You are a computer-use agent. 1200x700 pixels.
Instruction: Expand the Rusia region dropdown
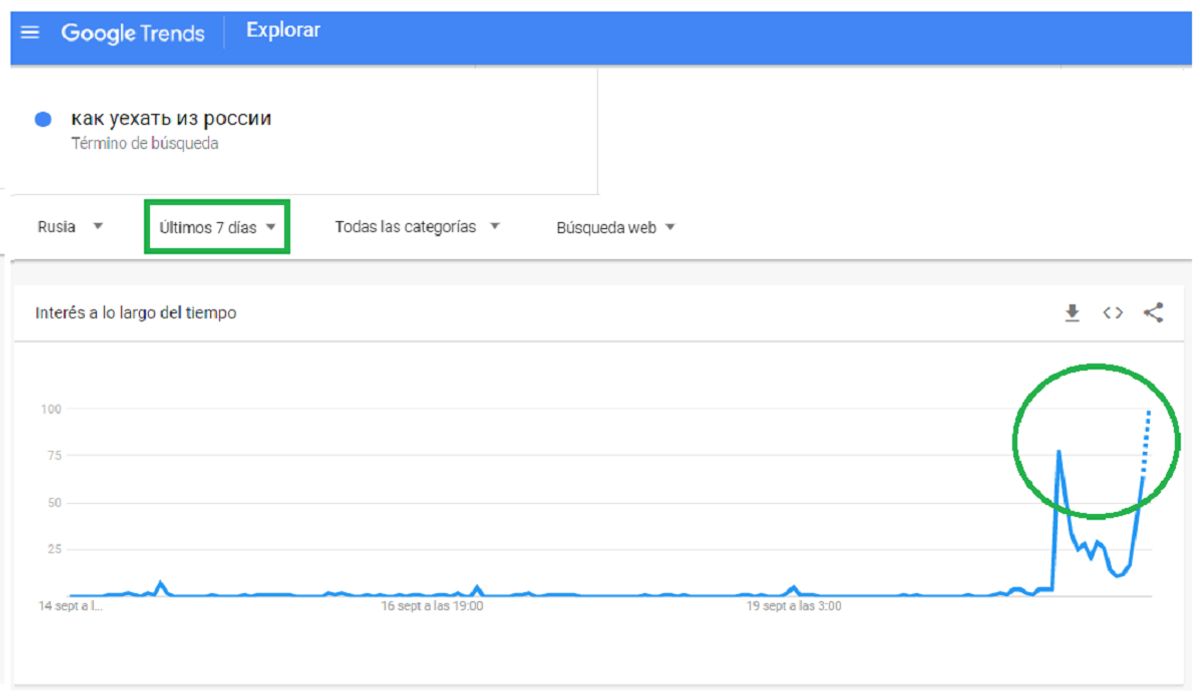pos(70,227)
